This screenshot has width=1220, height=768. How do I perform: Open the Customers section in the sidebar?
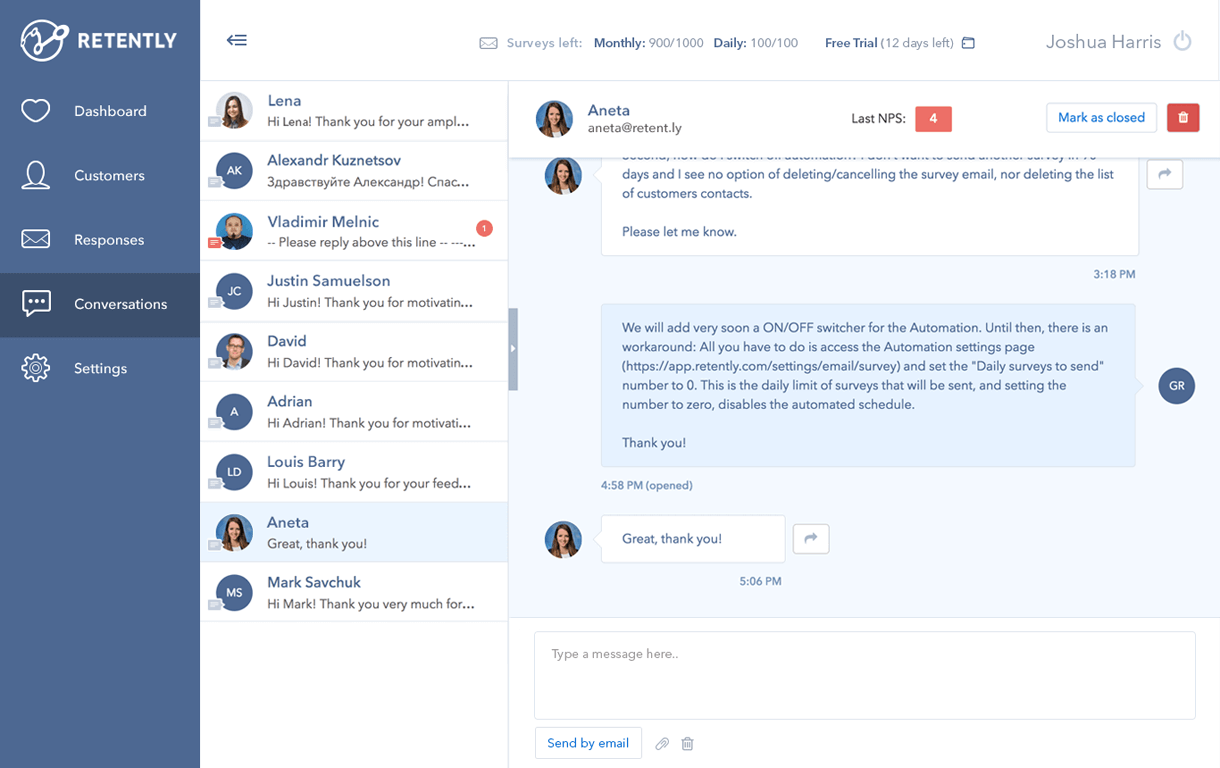pos(35,175)
